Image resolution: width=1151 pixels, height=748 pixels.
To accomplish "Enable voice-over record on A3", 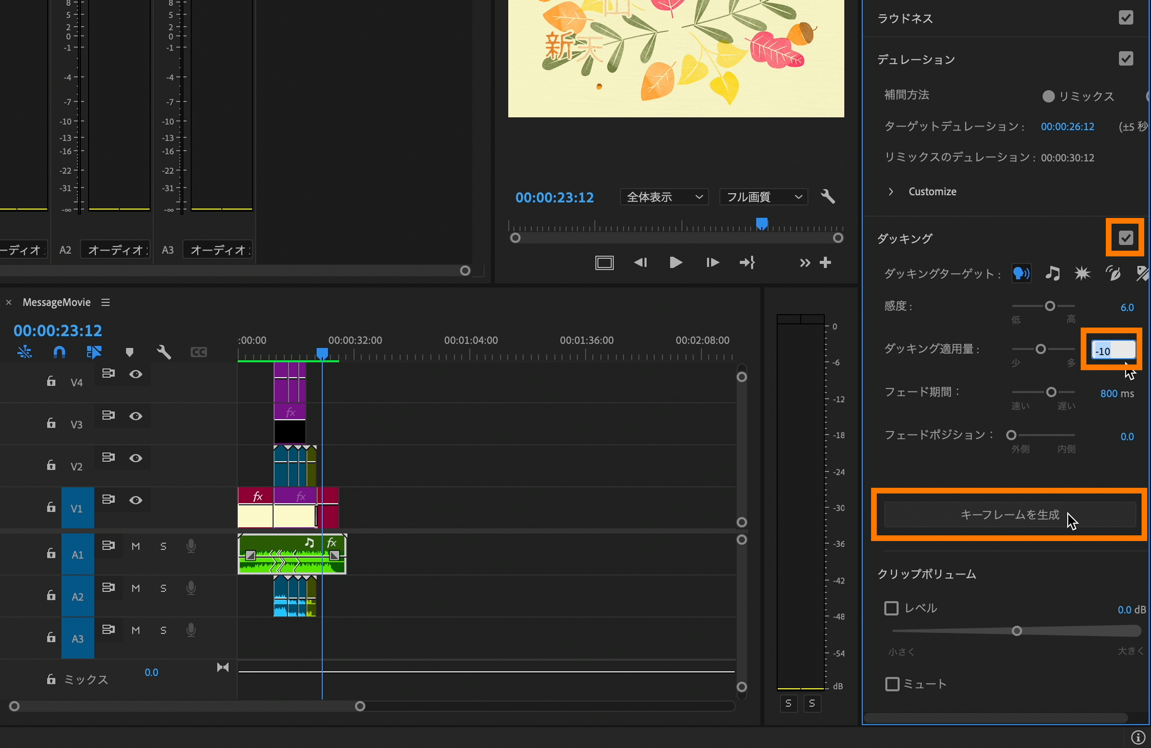I will click(191, 630).
